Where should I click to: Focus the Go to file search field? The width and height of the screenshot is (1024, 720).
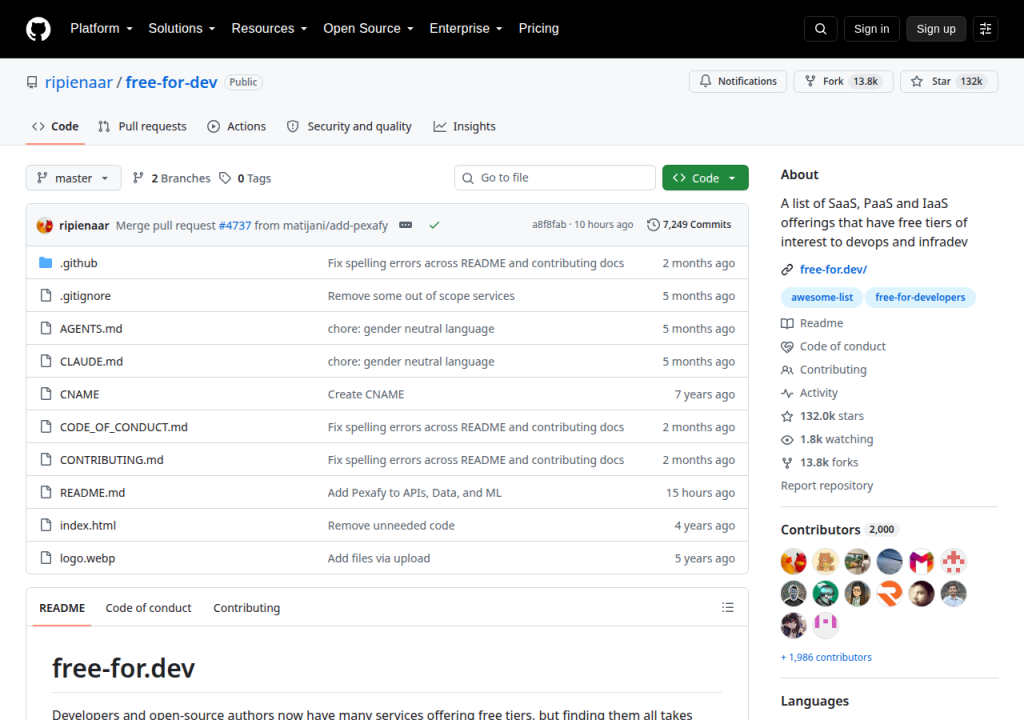555,178
